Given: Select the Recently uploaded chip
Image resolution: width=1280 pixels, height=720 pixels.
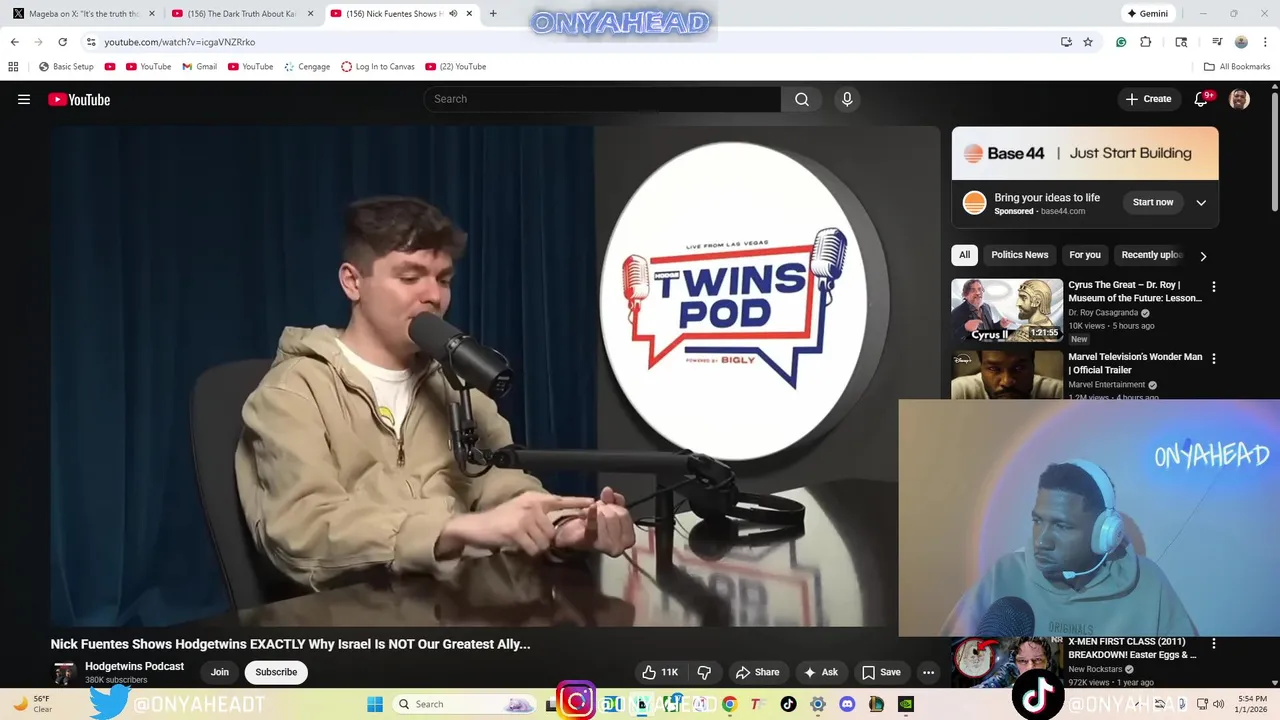Looking at the screenshot, I should click(1152, 255).
